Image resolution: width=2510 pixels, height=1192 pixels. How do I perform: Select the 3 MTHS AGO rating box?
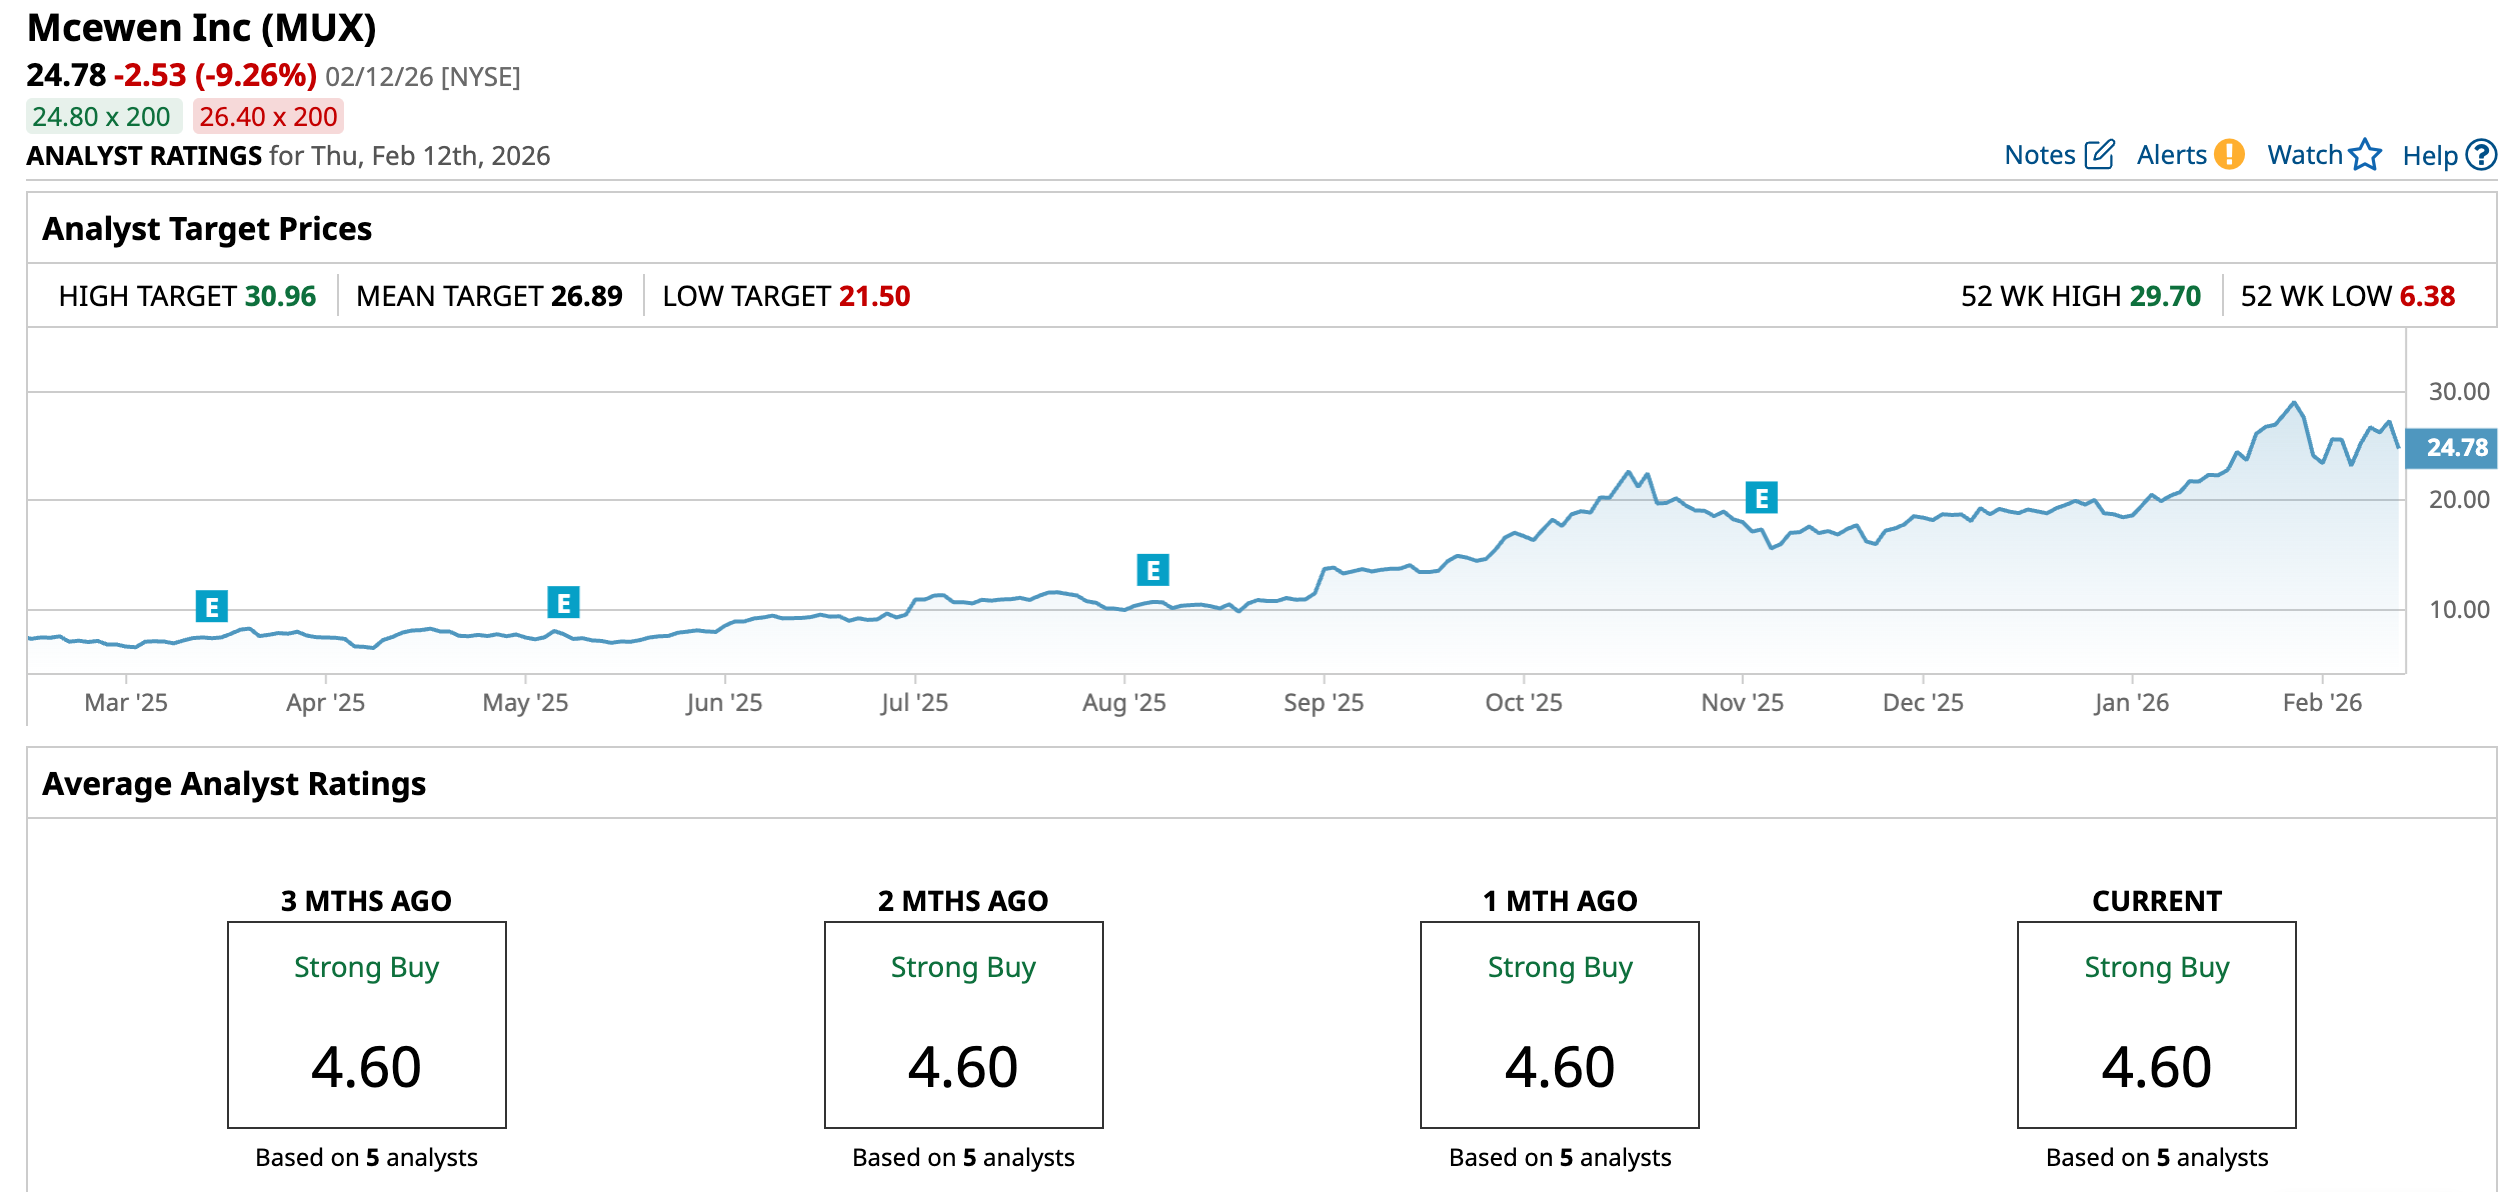(x=366, y=1024)
